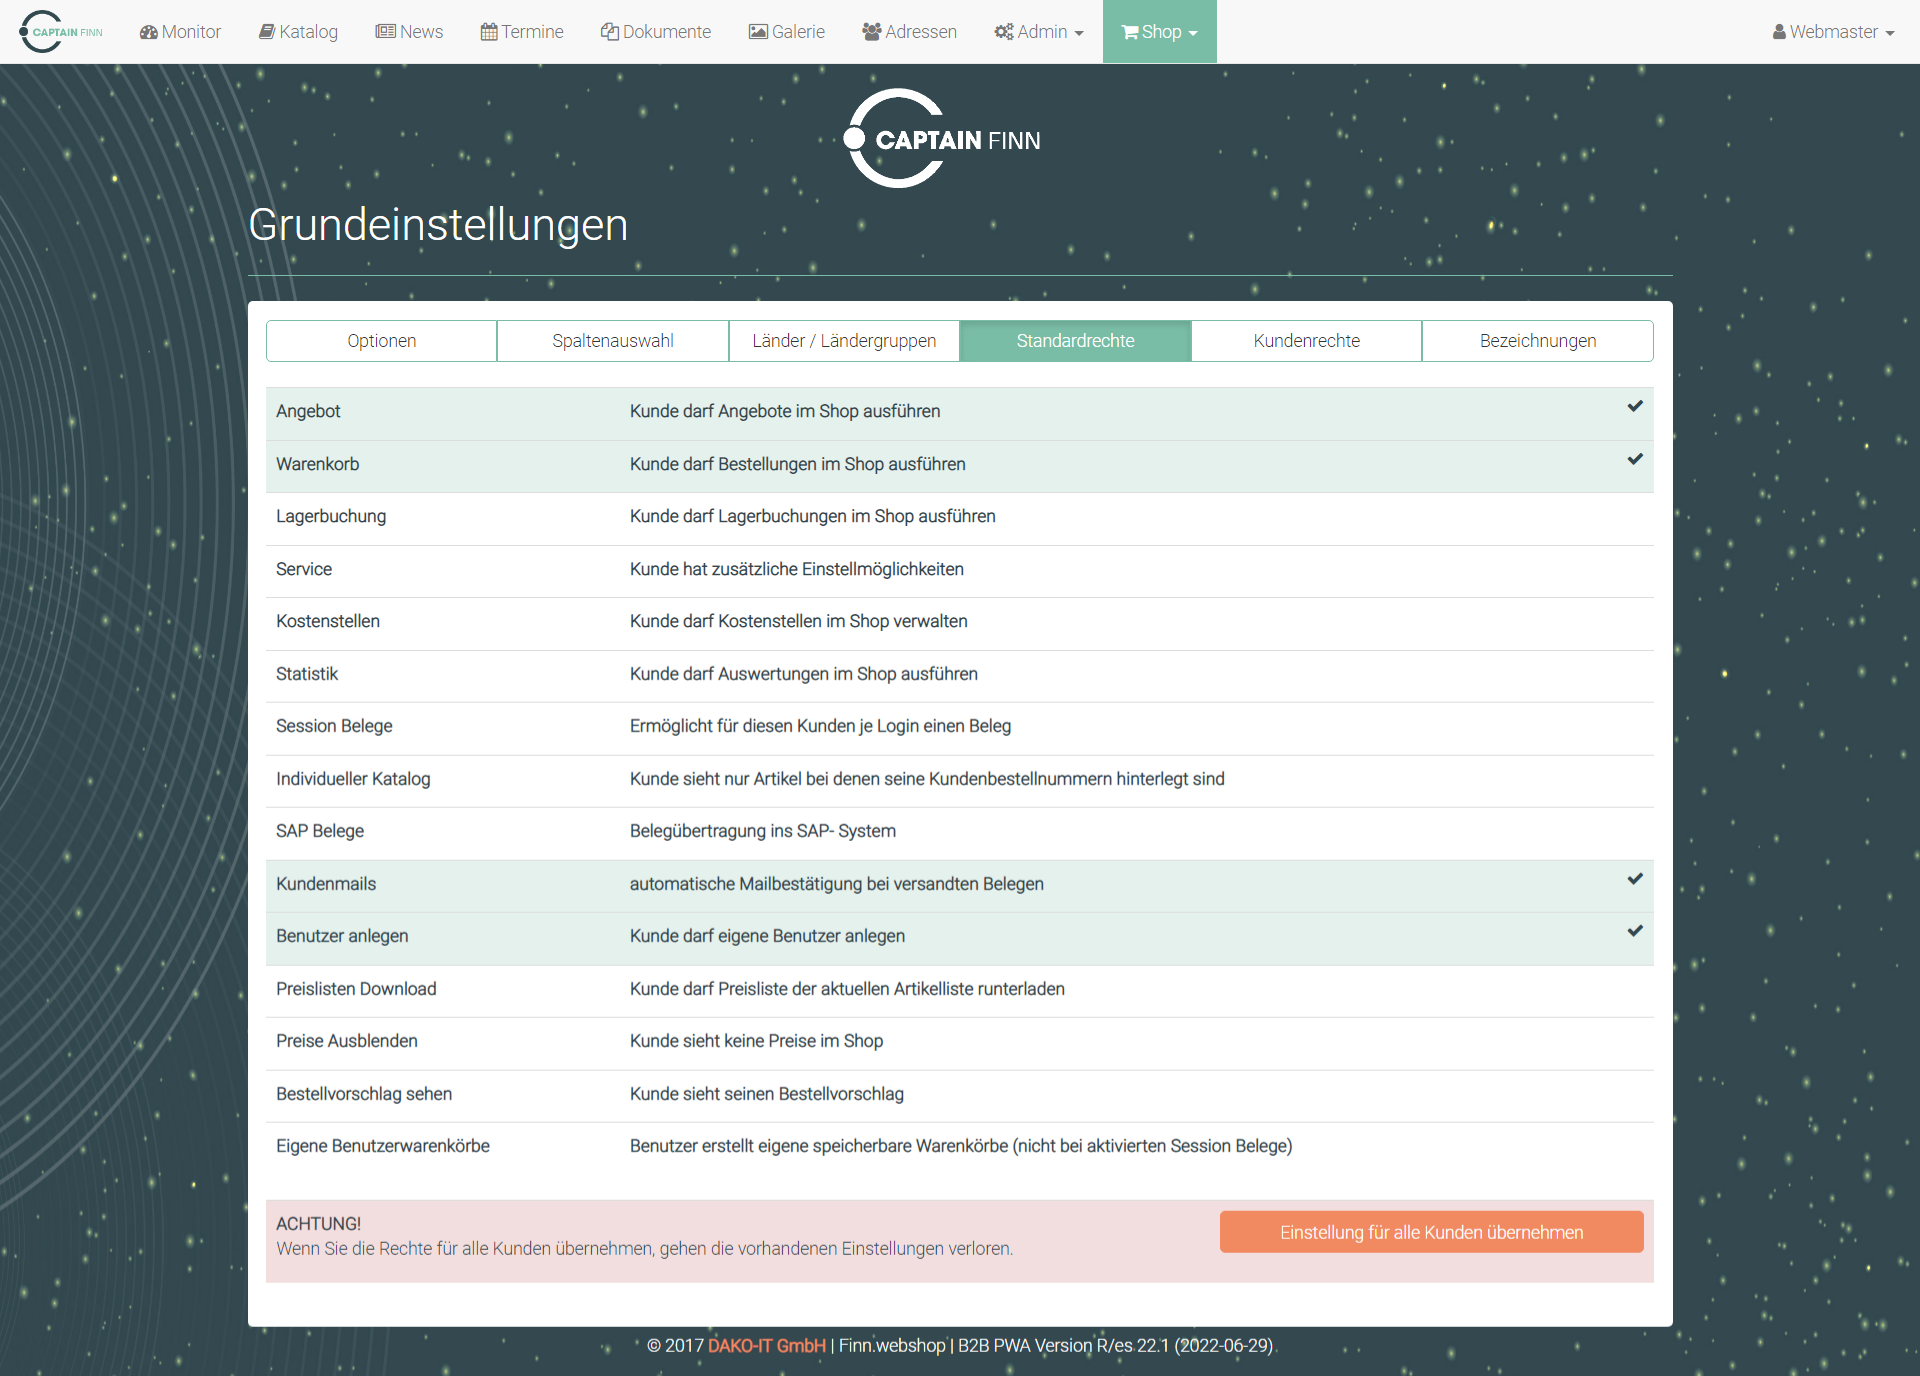The height and width of the screenshot is (1376, 1920).
Task: Click the Captain Finn logo in navbar
Action: click(x=61, y=31)
